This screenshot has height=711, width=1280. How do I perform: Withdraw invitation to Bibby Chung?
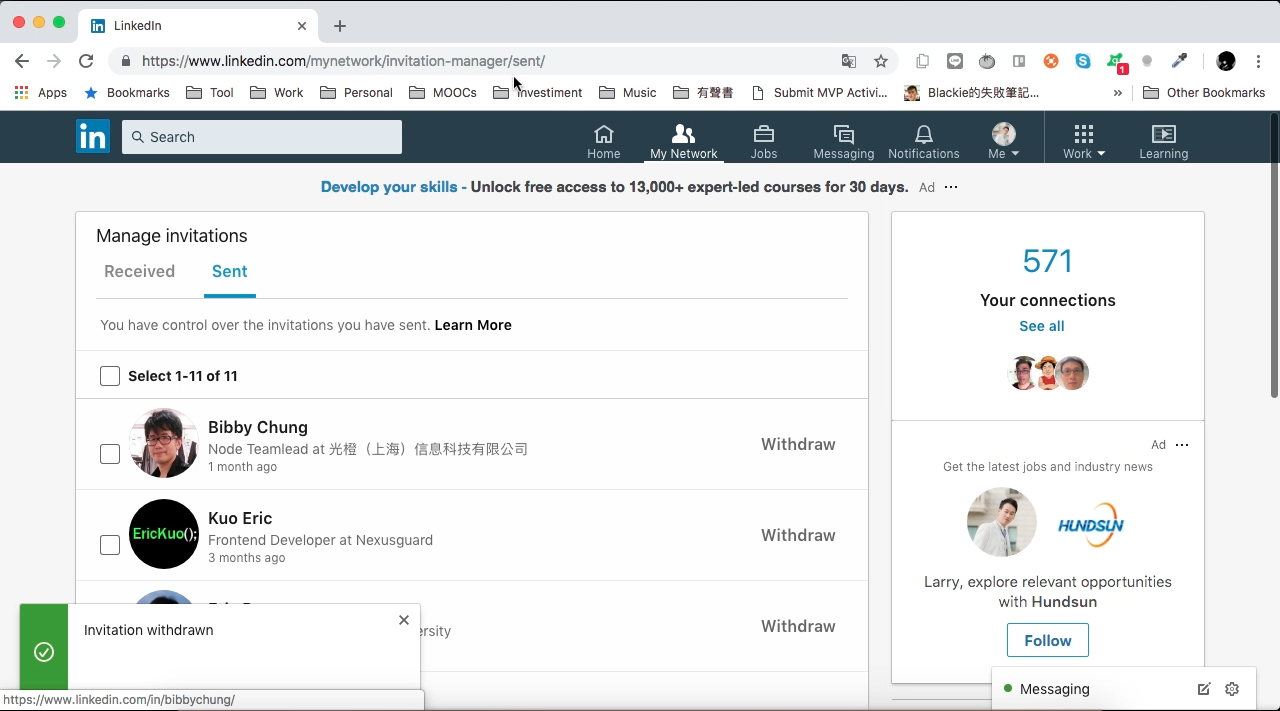(x=798, y=444)
